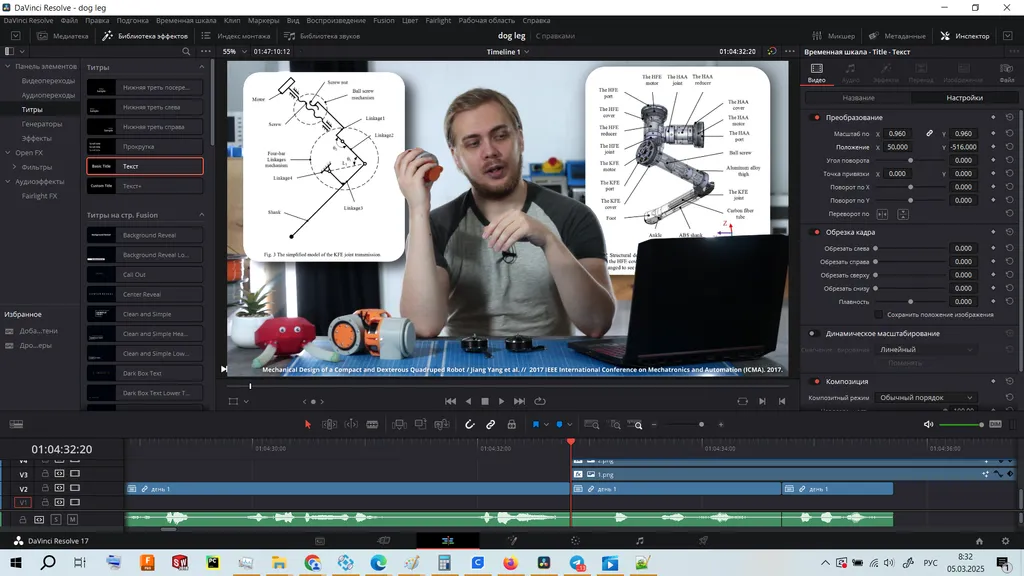Collapse the Titles (Титры) list section

(201, 67)
